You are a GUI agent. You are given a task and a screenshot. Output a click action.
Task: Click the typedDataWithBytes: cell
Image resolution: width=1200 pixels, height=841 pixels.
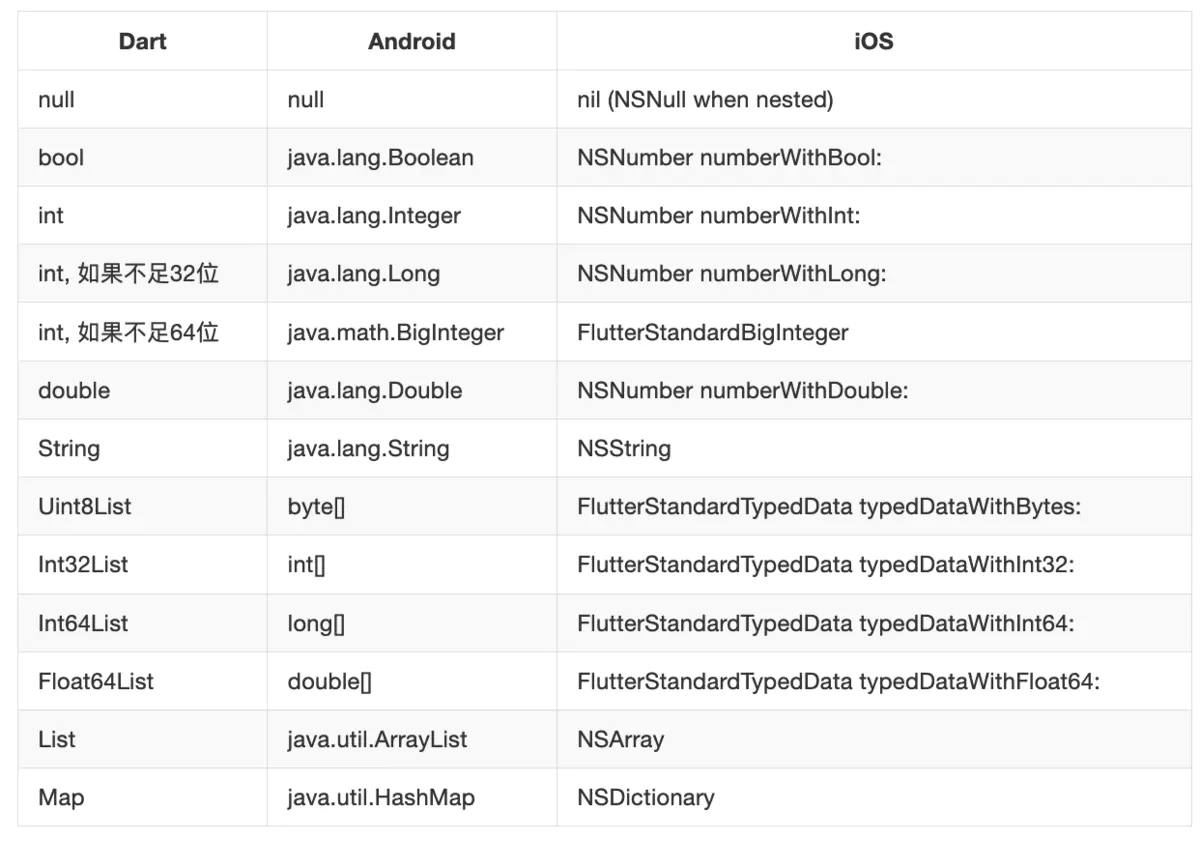874,506
